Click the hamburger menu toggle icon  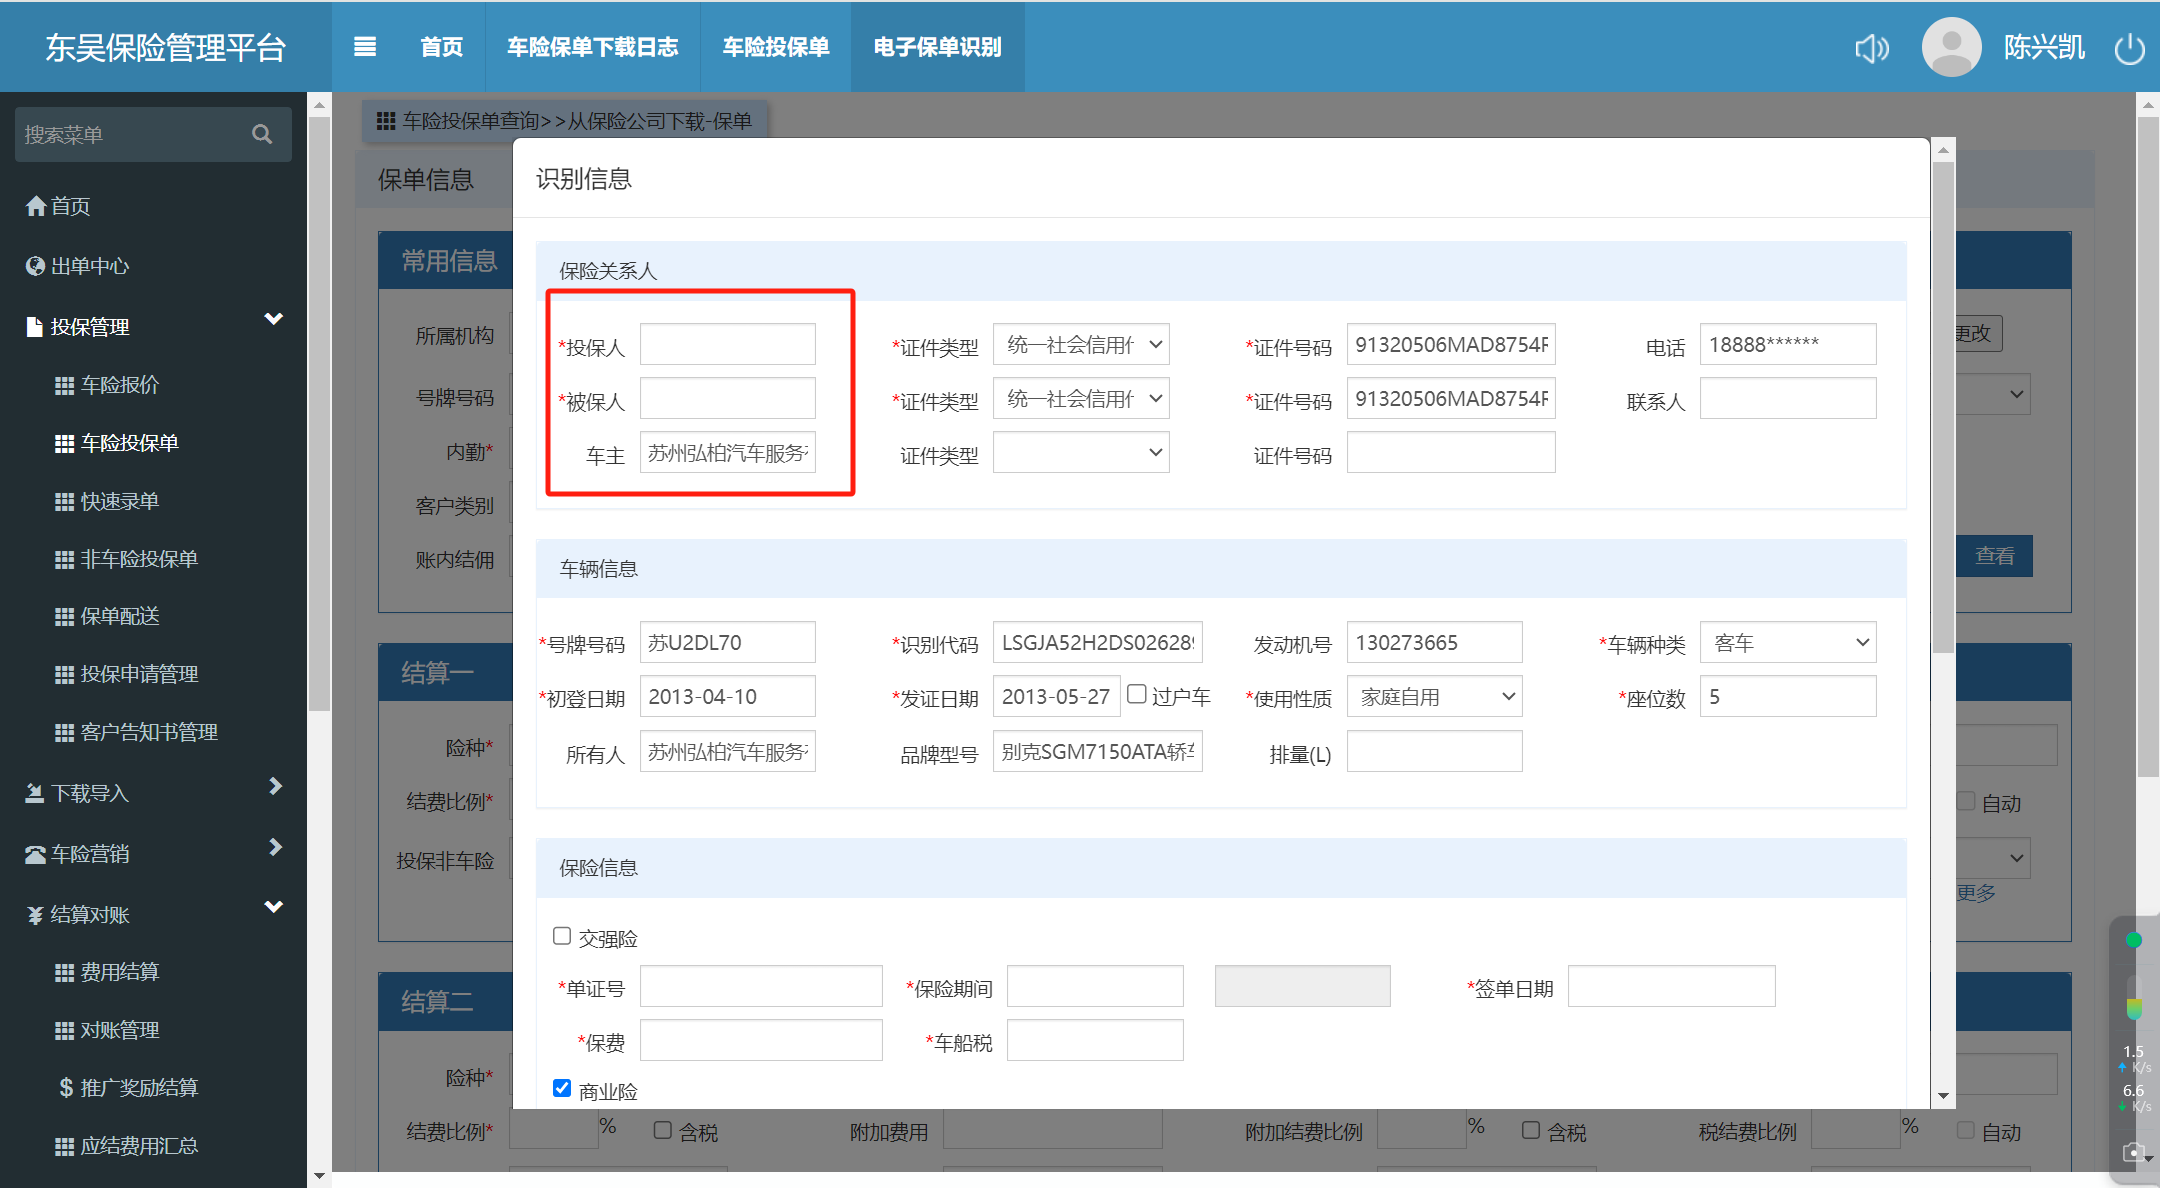click(x=365, y=47)
